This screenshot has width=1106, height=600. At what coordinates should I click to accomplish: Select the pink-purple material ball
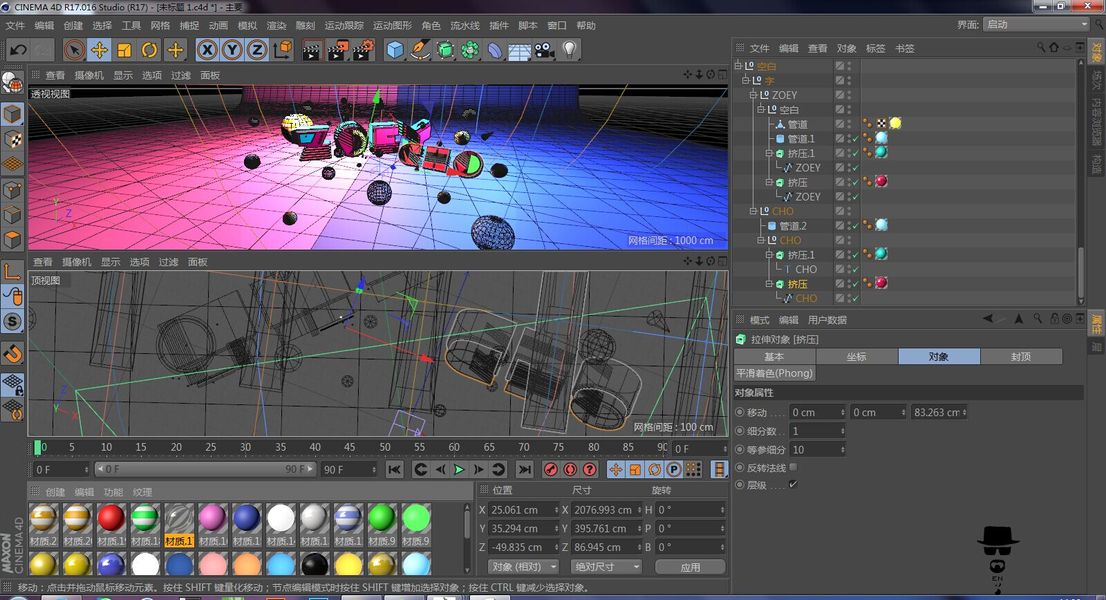212,518
